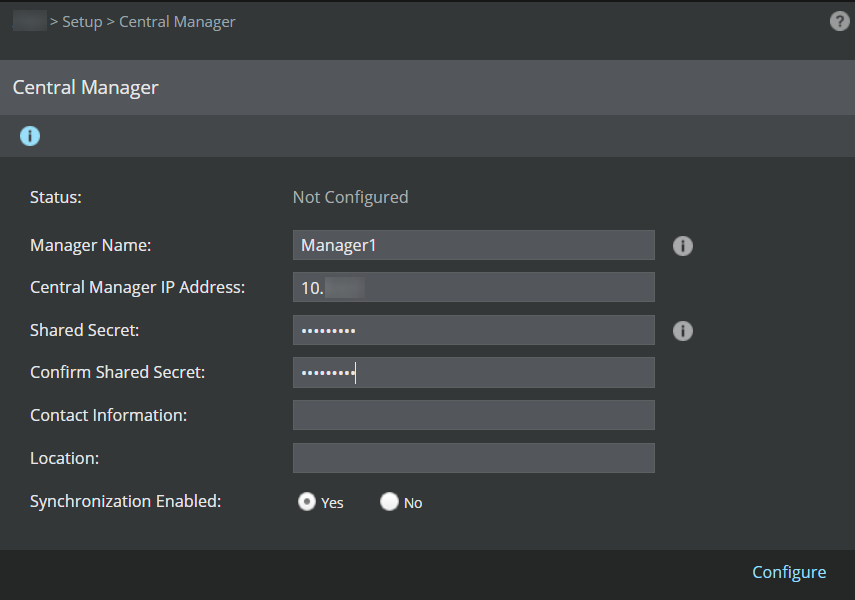
Task: Focus the Location input field
Action: tap(474, 458)
